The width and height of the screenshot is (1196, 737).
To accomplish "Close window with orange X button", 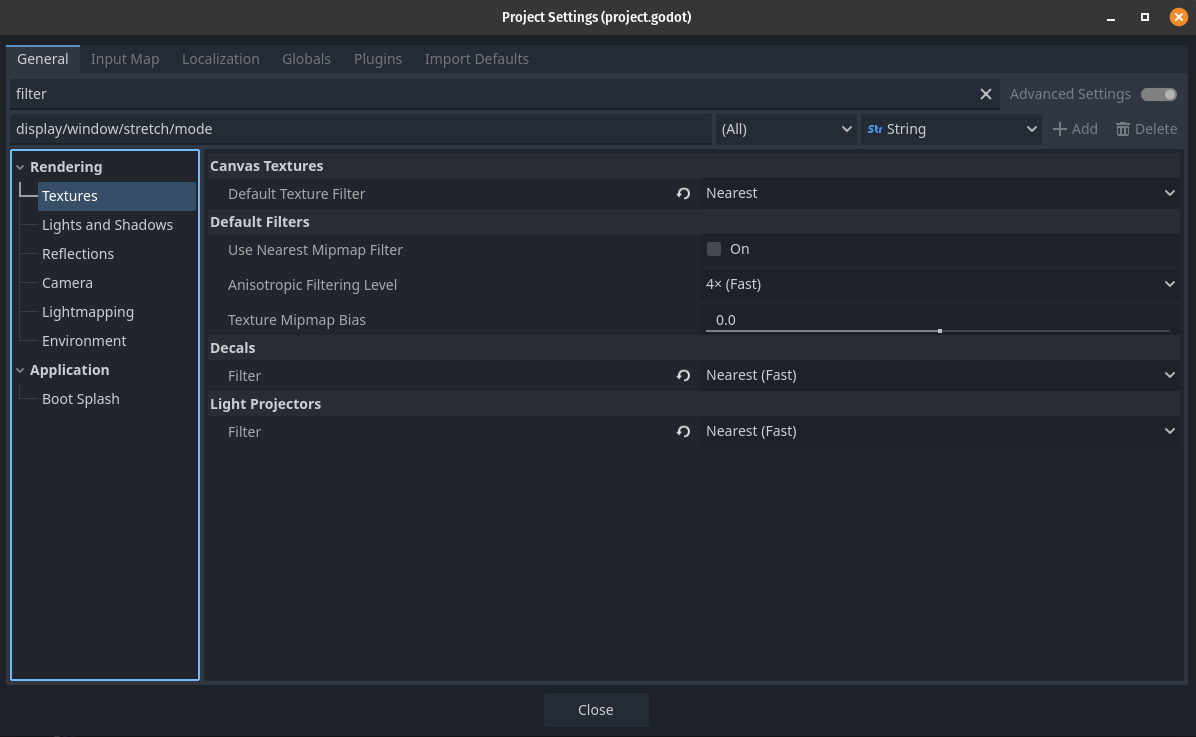I will pos(1178,17).
